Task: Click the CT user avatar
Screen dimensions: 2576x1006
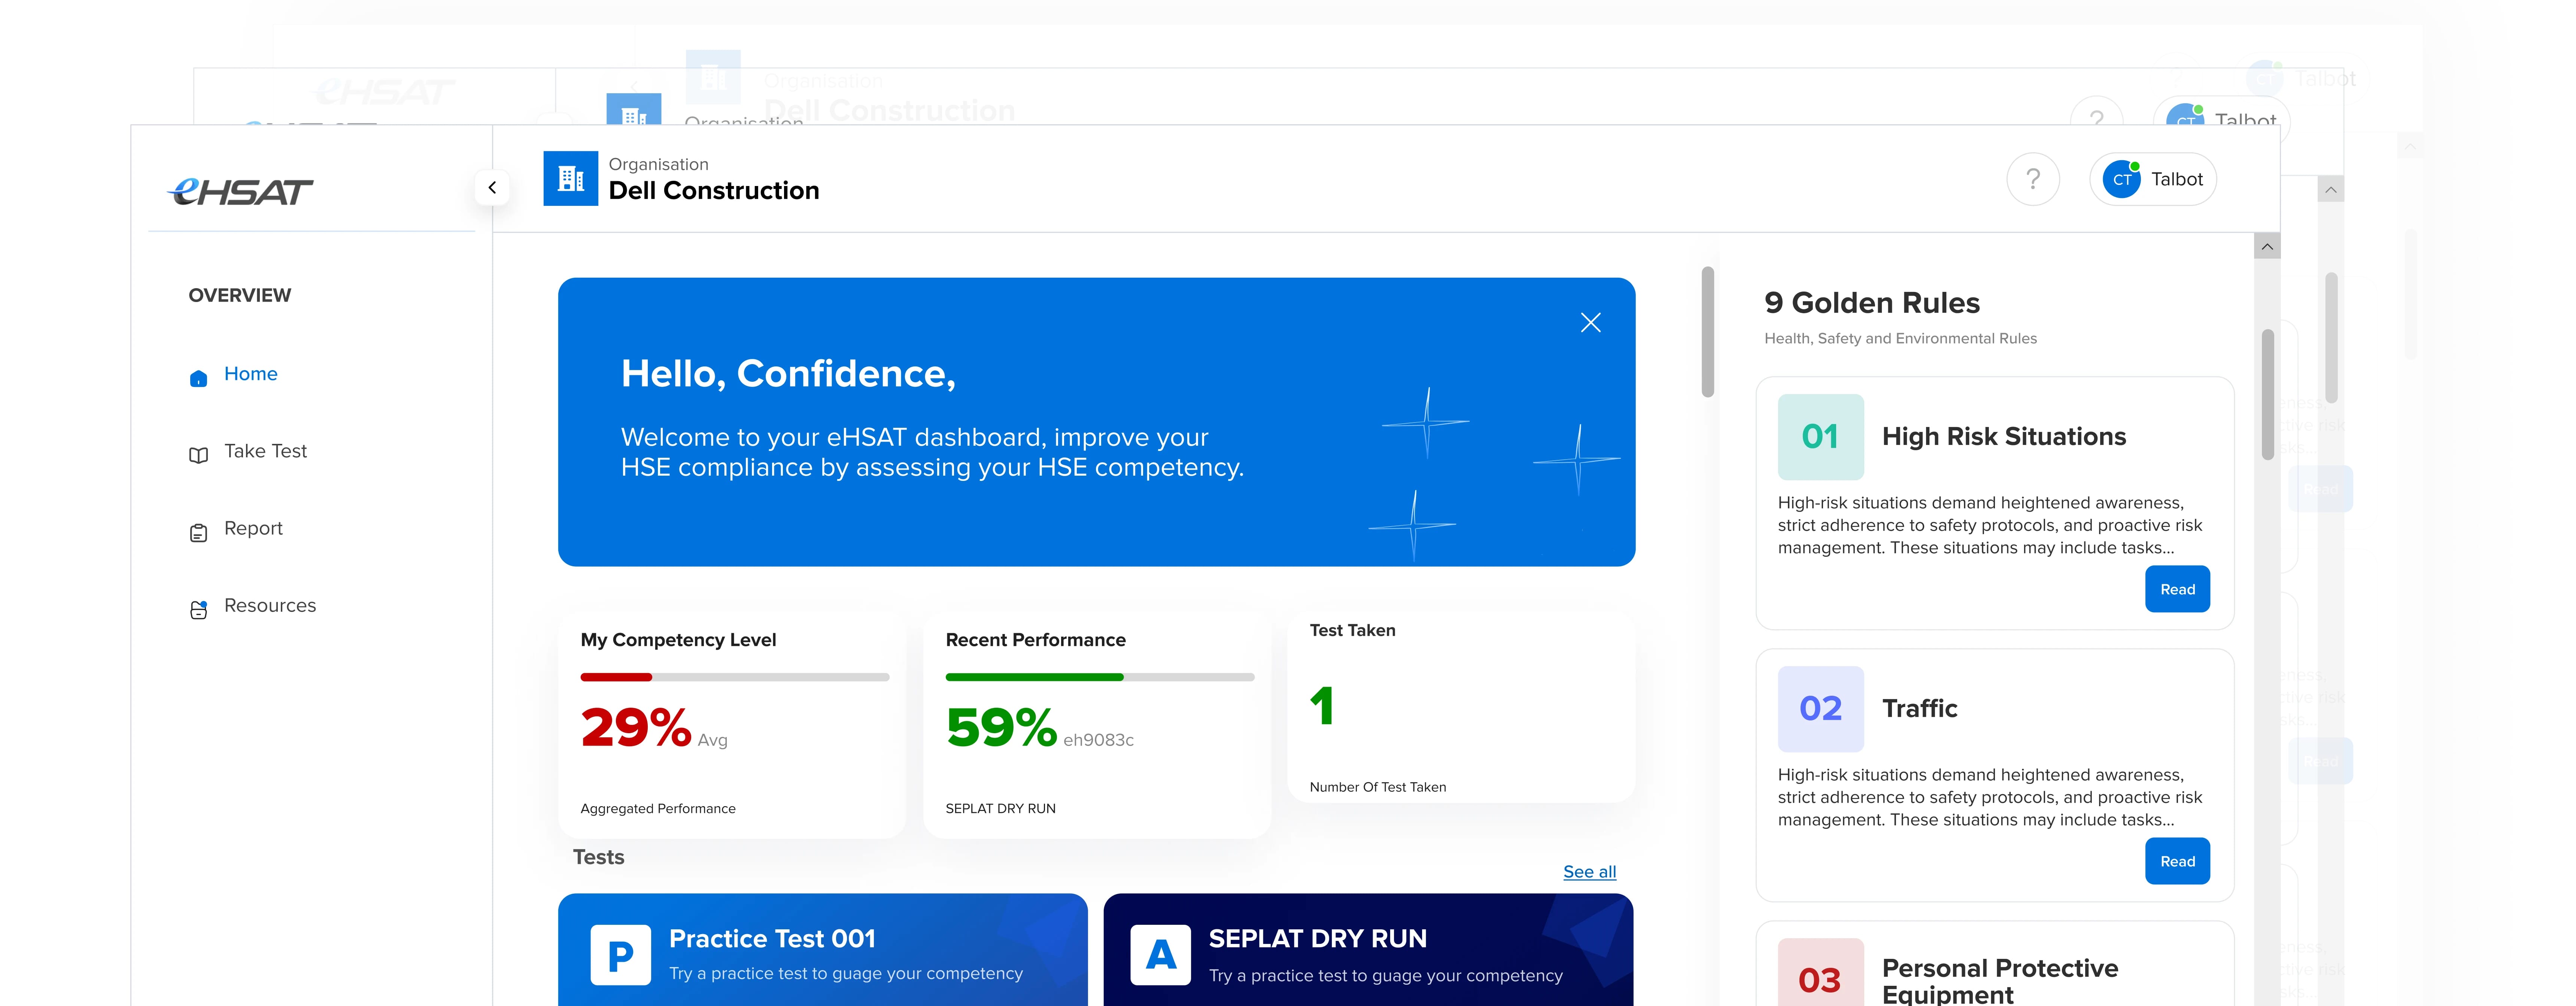Action: tap(2121, 179)
